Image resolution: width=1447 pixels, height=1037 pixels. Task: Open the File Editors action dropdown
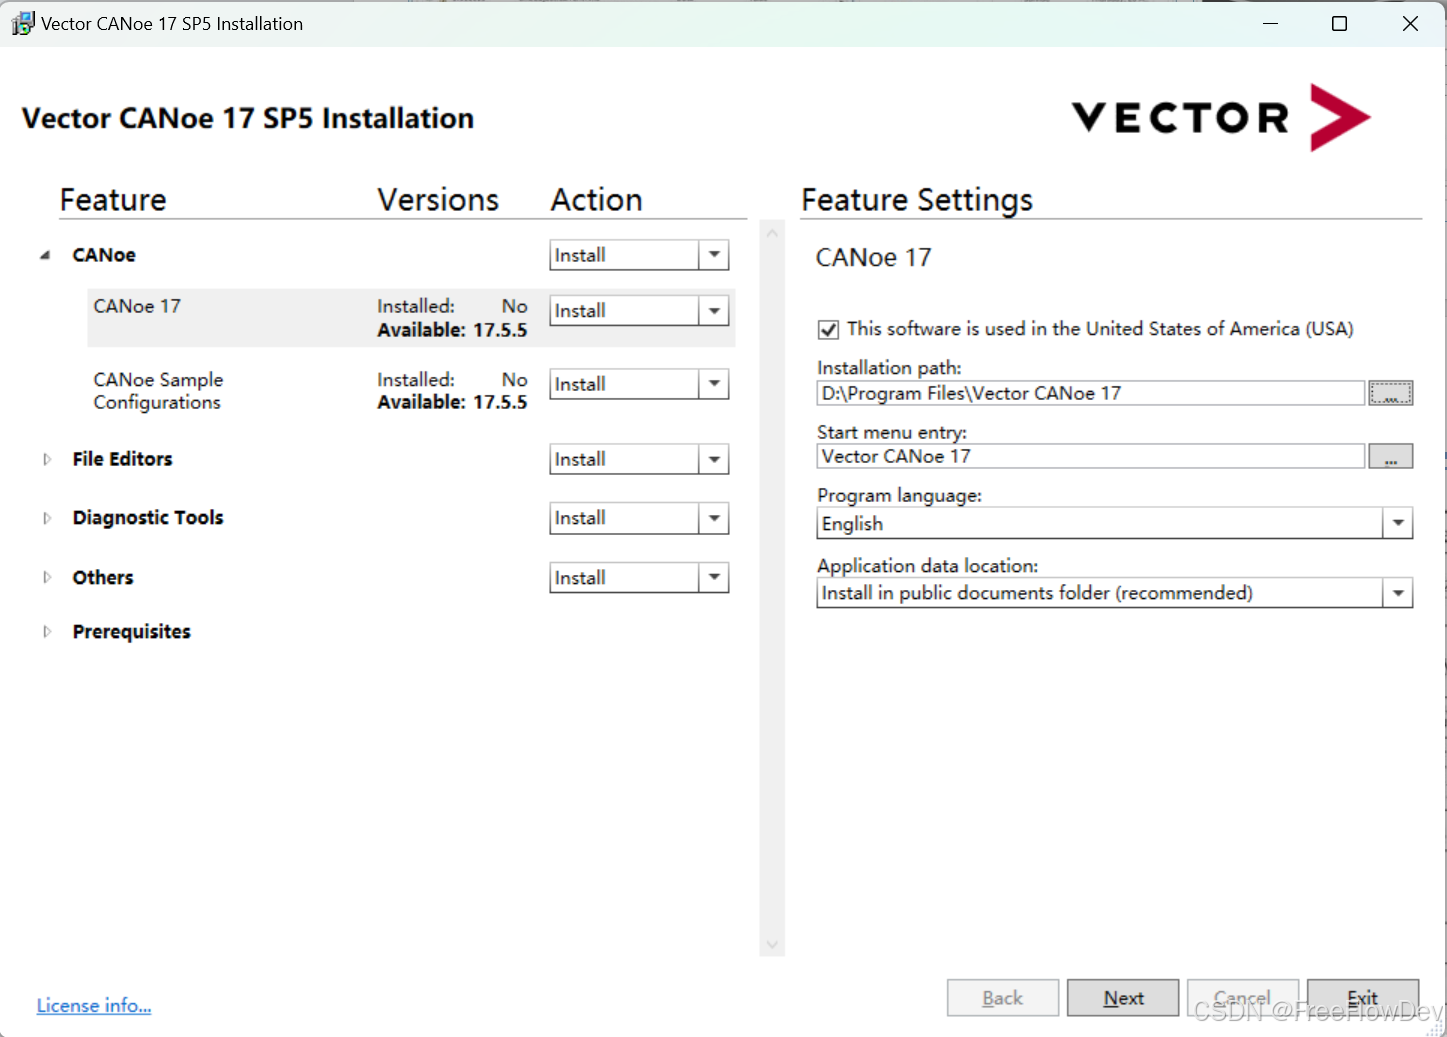click(x=714, y=459)
